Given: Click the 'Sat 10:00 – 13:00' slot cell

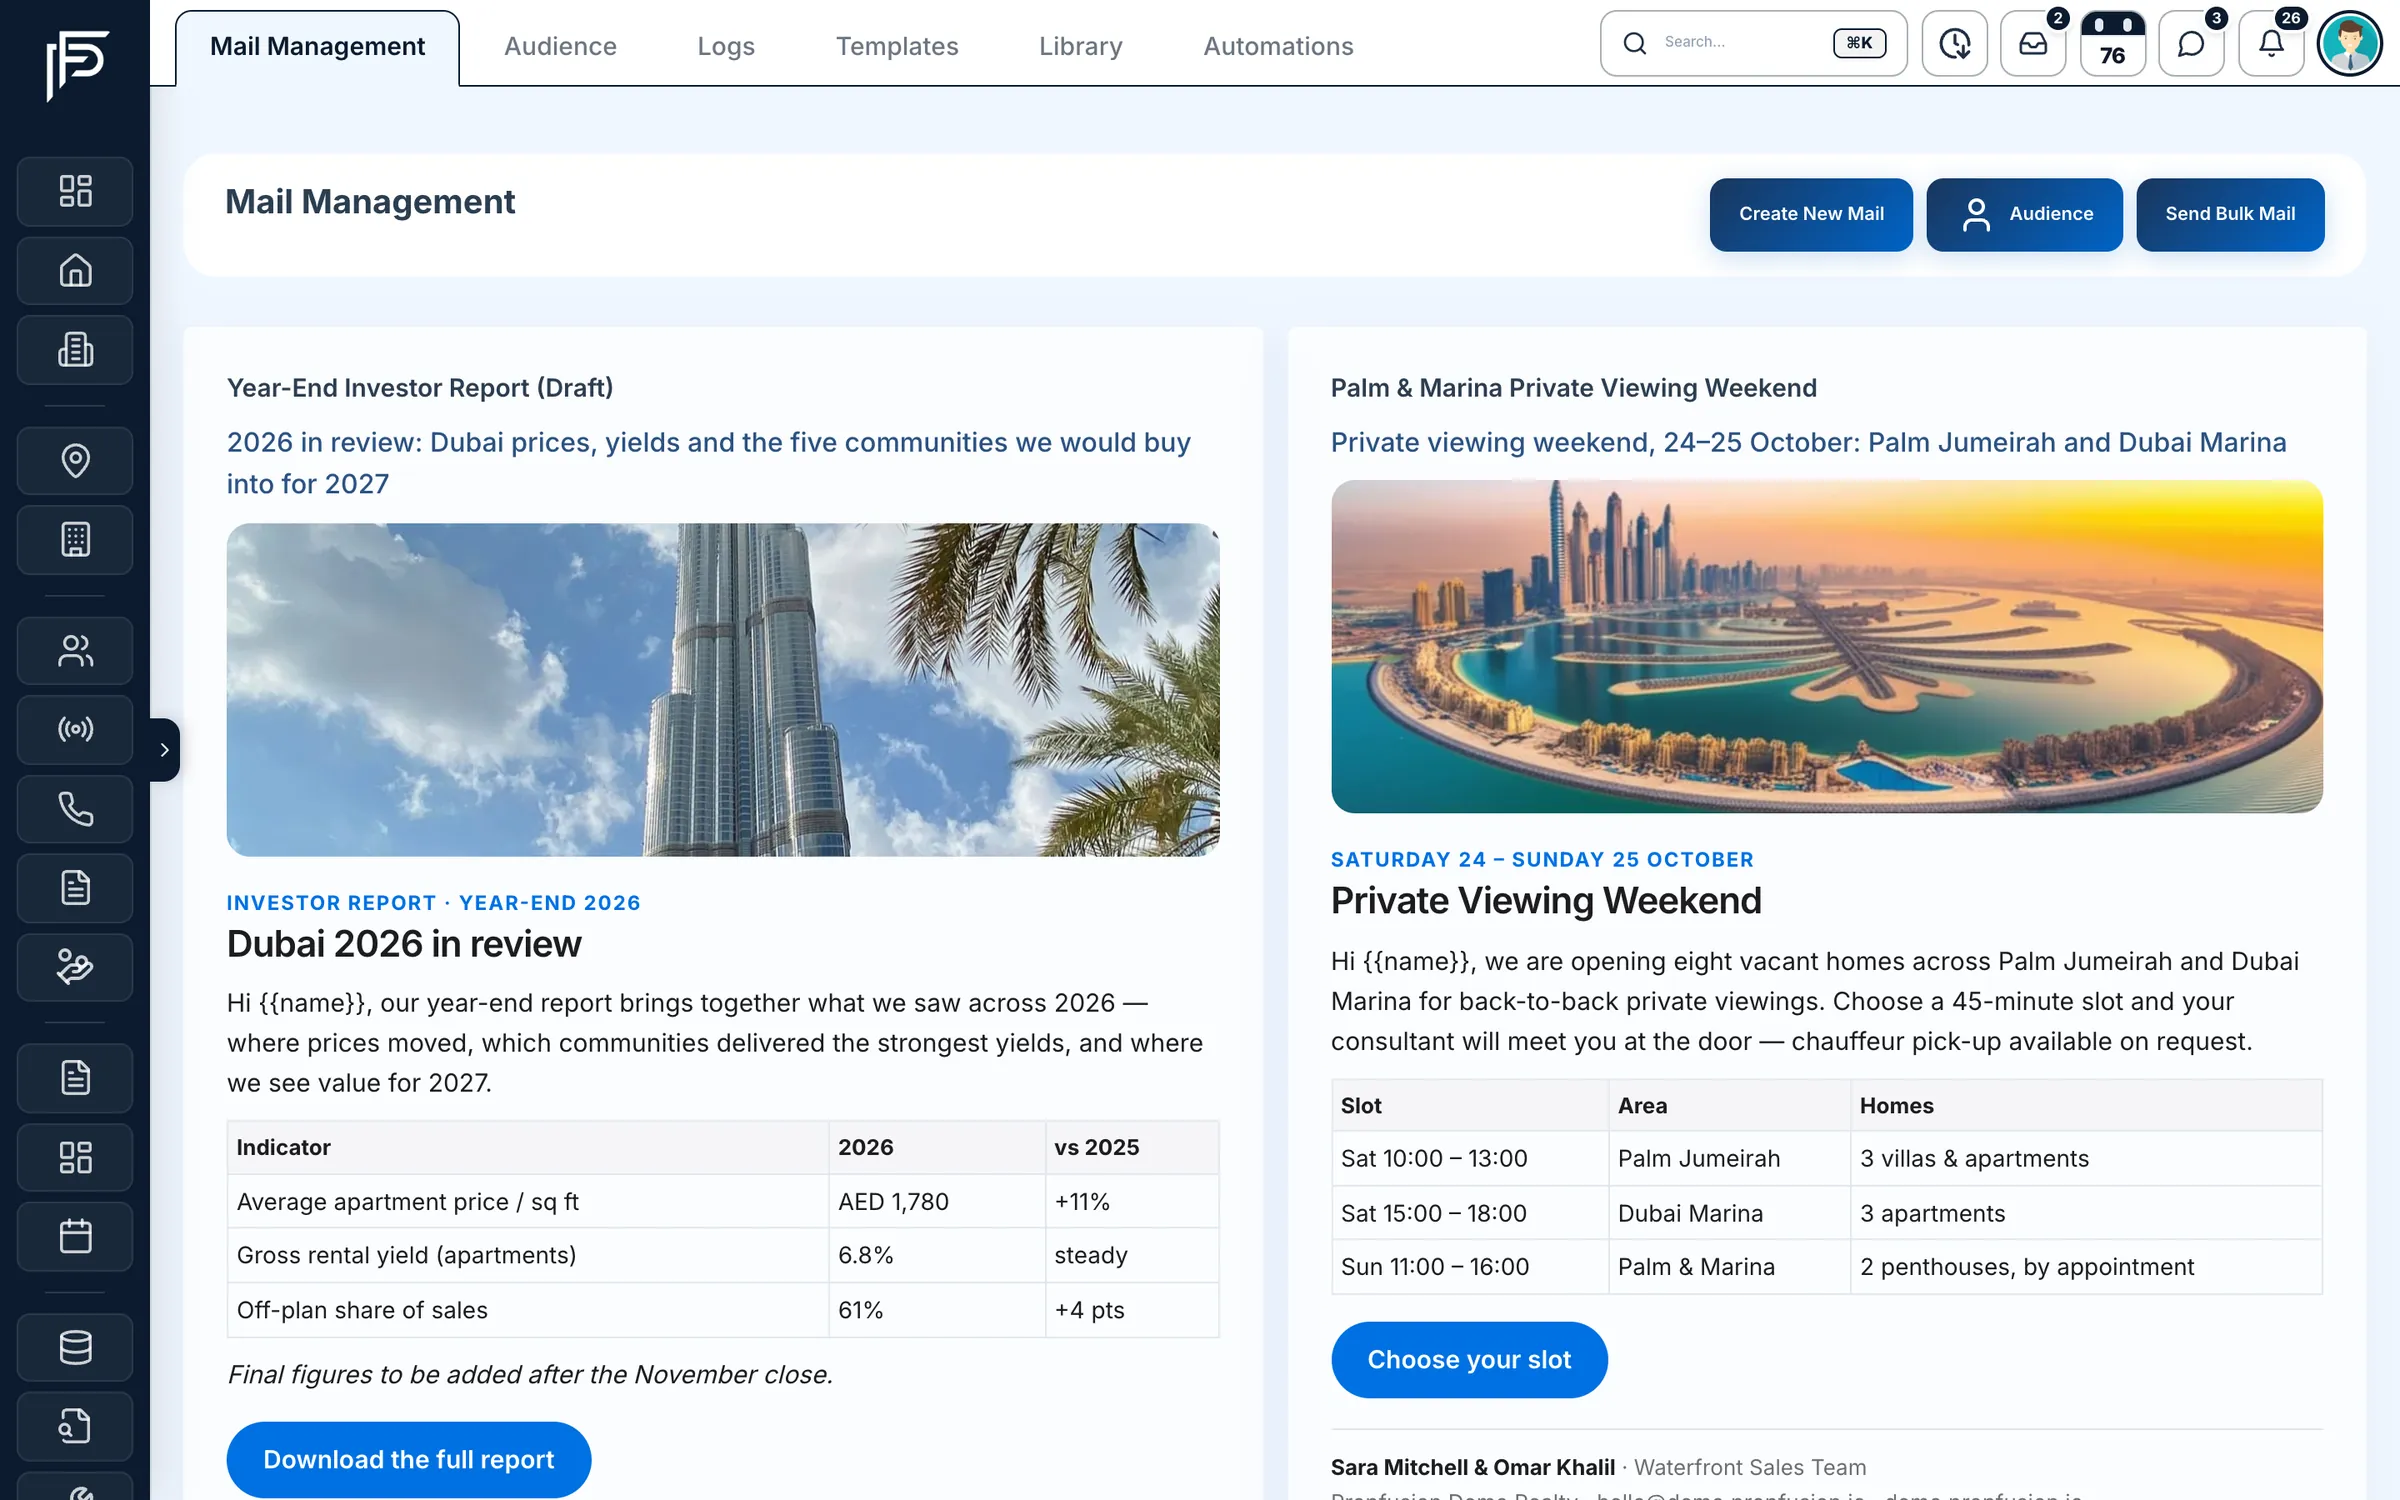Looking at the screenshot, I should [1470, 1158].
